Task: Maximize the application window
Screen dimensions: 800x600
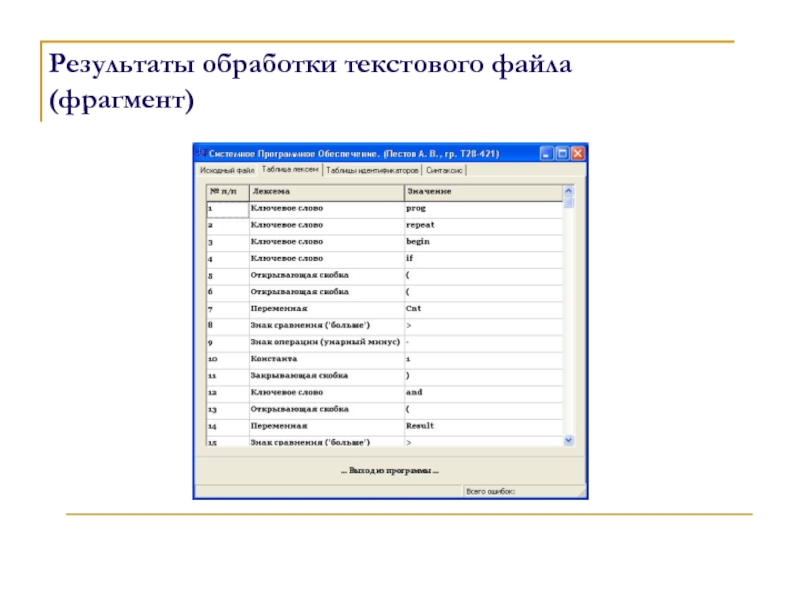Action: tap(562, 154)
